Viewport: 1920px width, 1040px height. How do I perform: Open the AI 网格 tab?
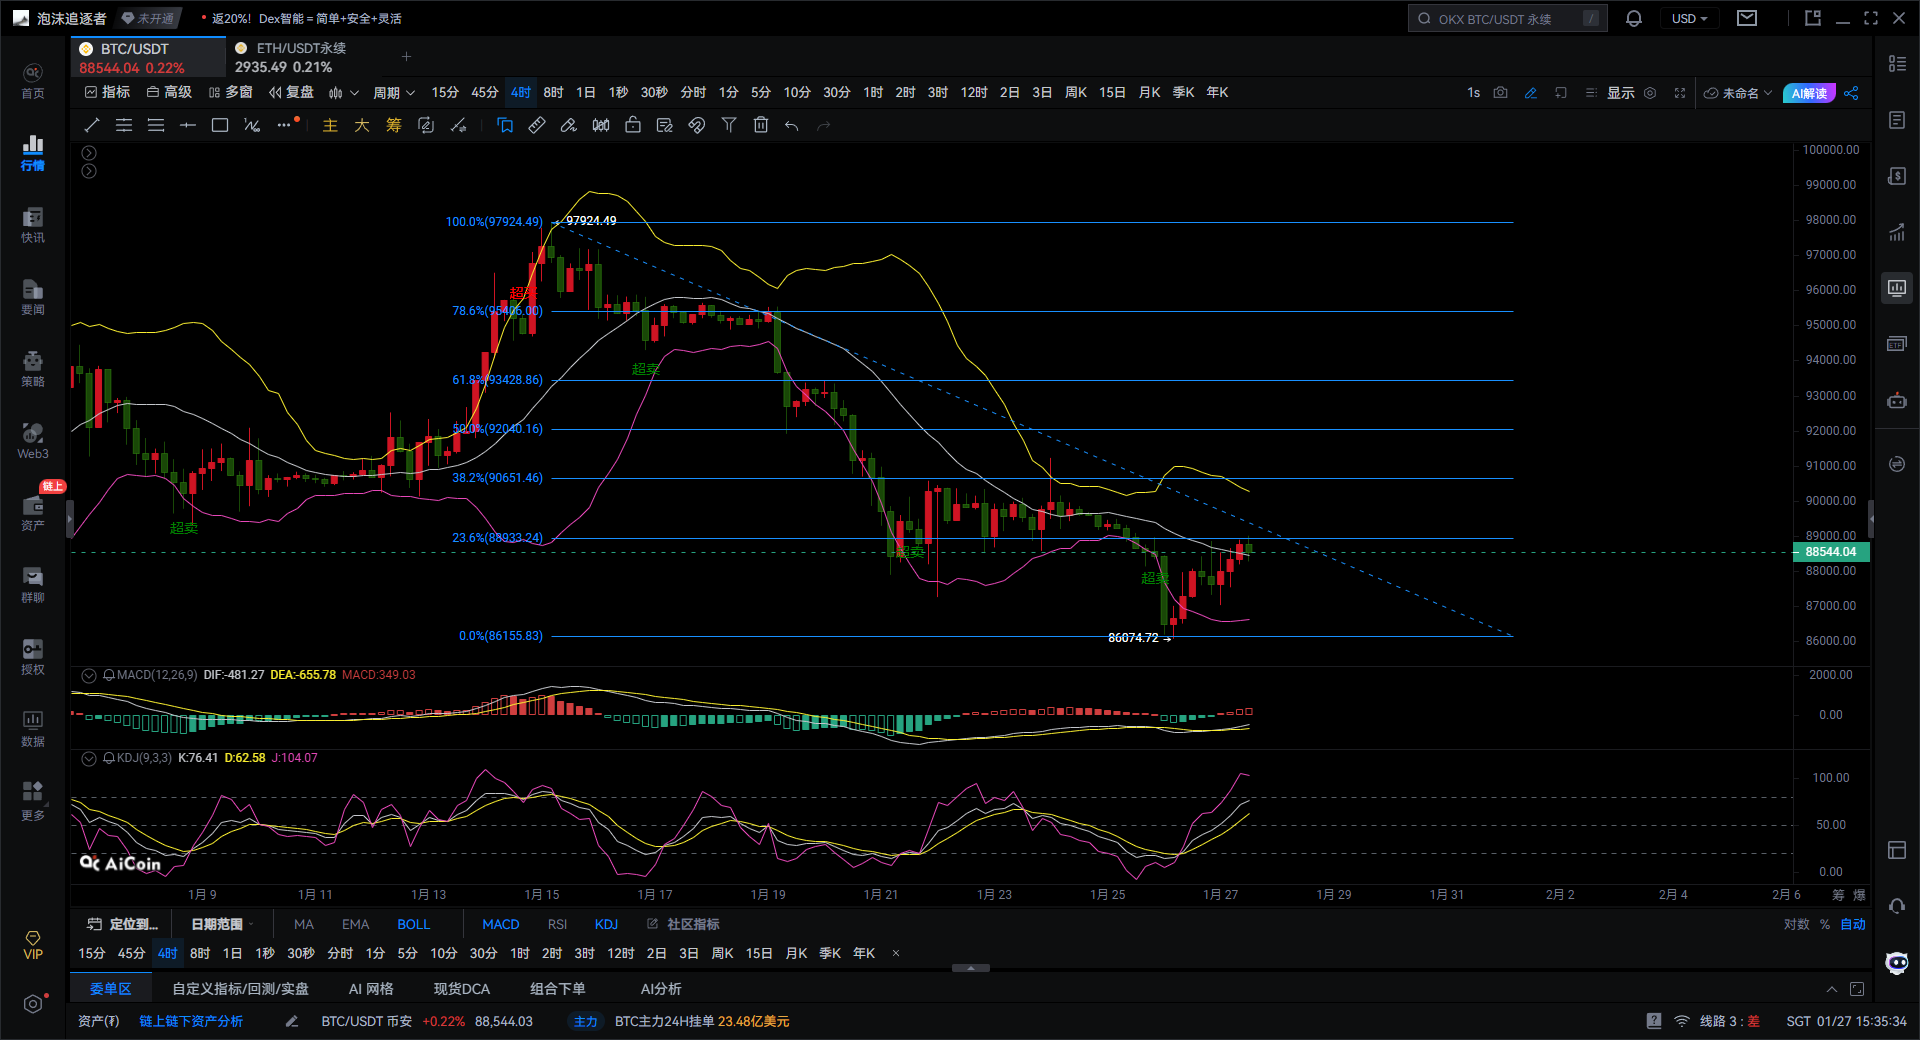[x=370, y=989]
